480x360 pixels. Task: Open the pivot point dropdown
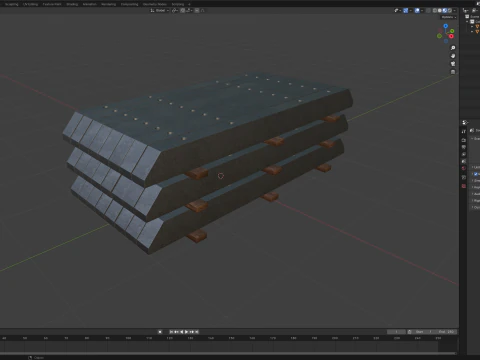[x=175, y=11]
